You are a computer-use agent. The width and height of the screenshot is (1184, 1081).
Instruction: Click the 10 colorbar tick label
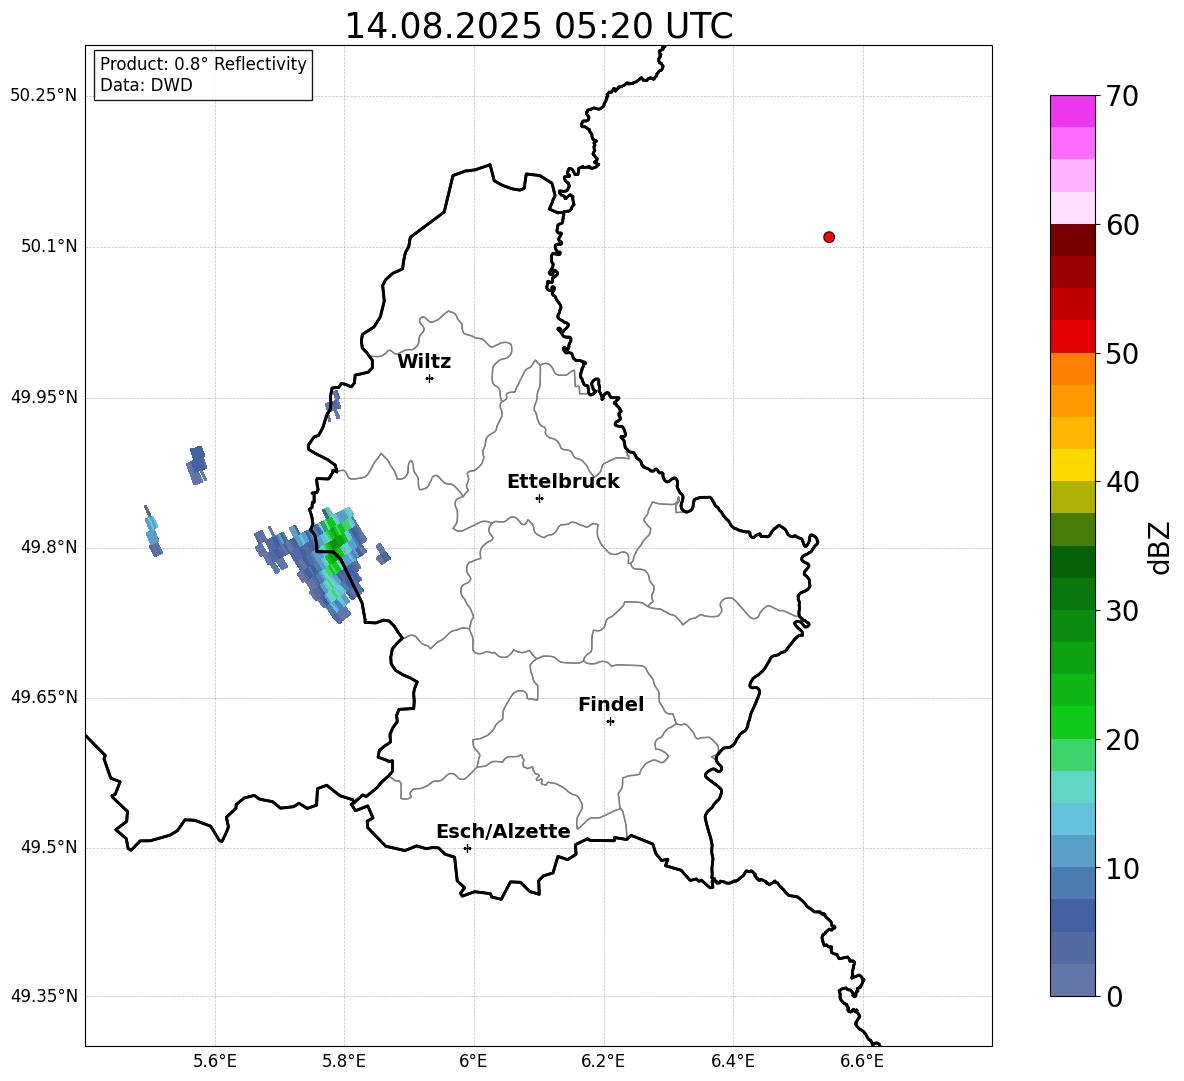1122,869
